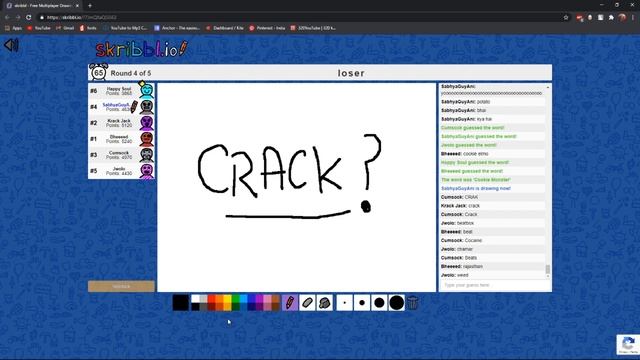
Task: Select the paint bucket fill tool
Action: click(x=324, y=303)
